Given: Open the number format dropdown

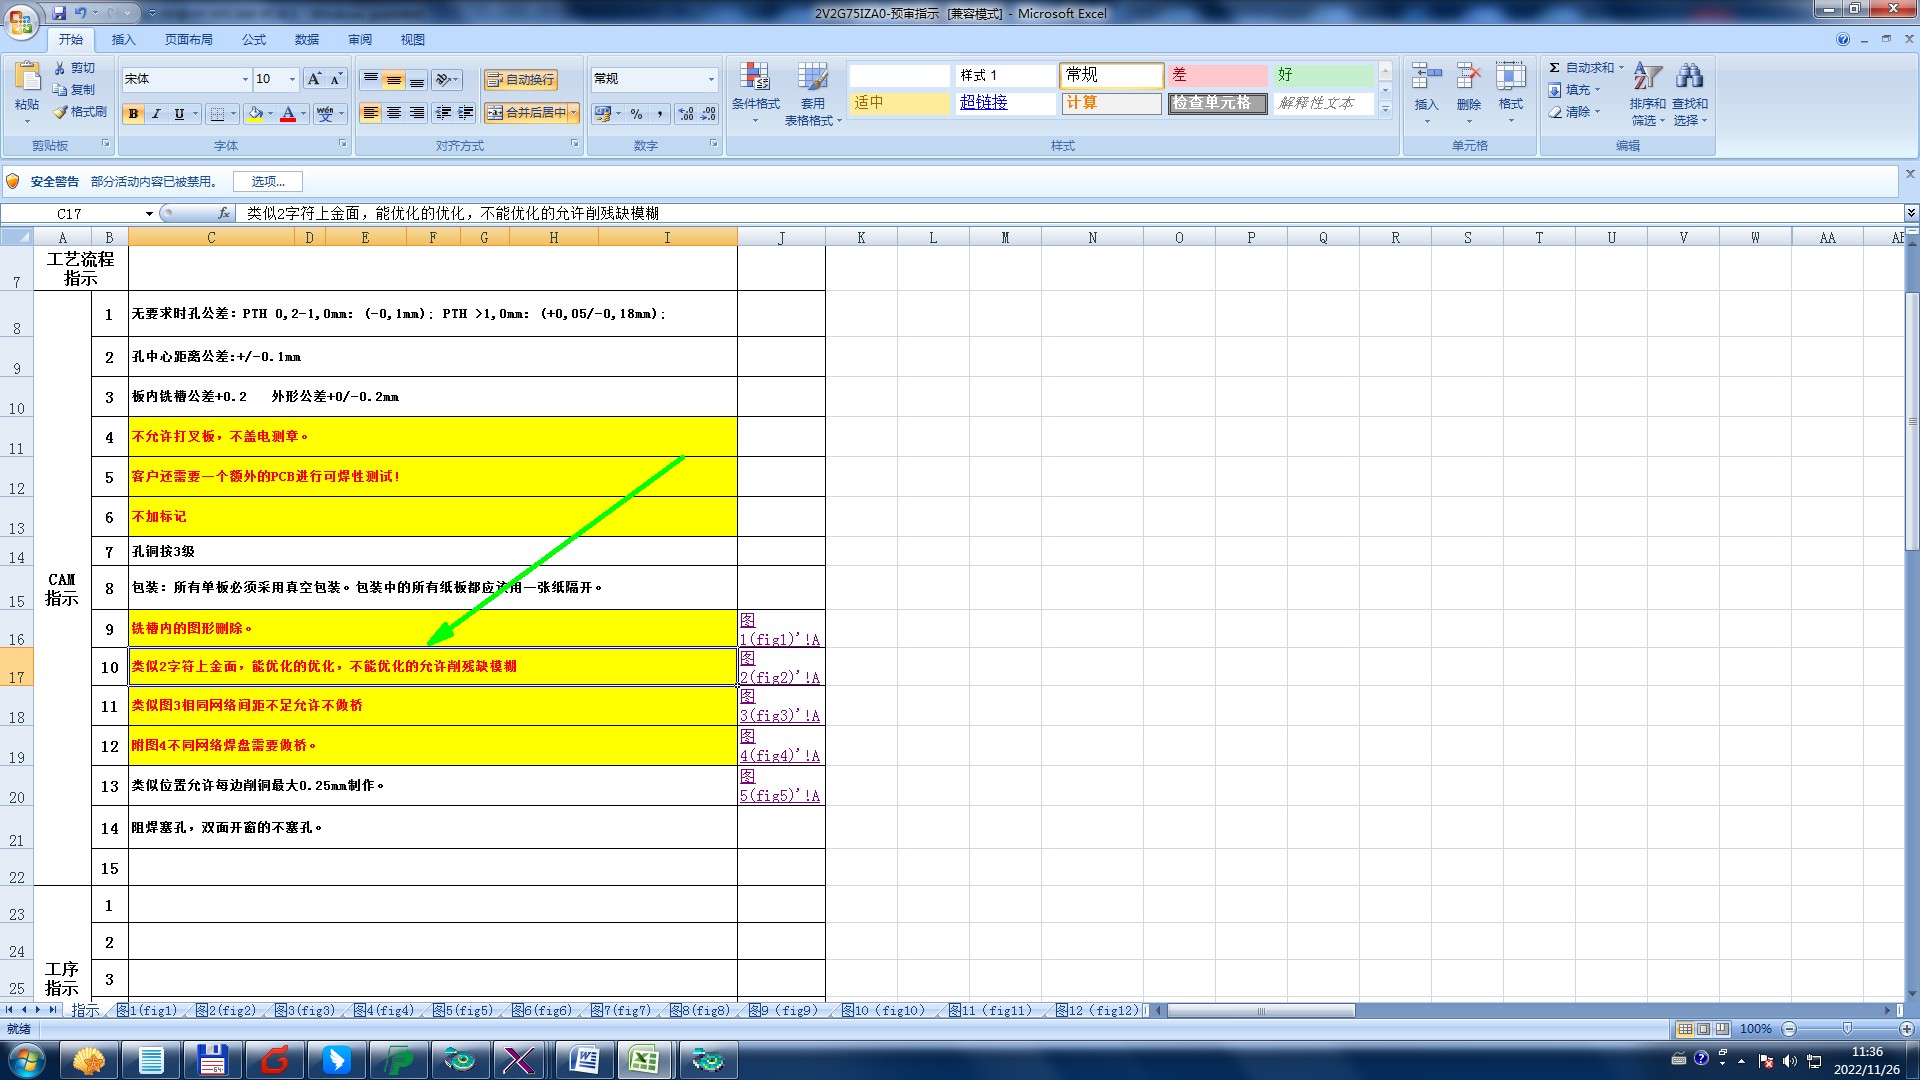Looking at the screenshot, I should coord(711,79).
